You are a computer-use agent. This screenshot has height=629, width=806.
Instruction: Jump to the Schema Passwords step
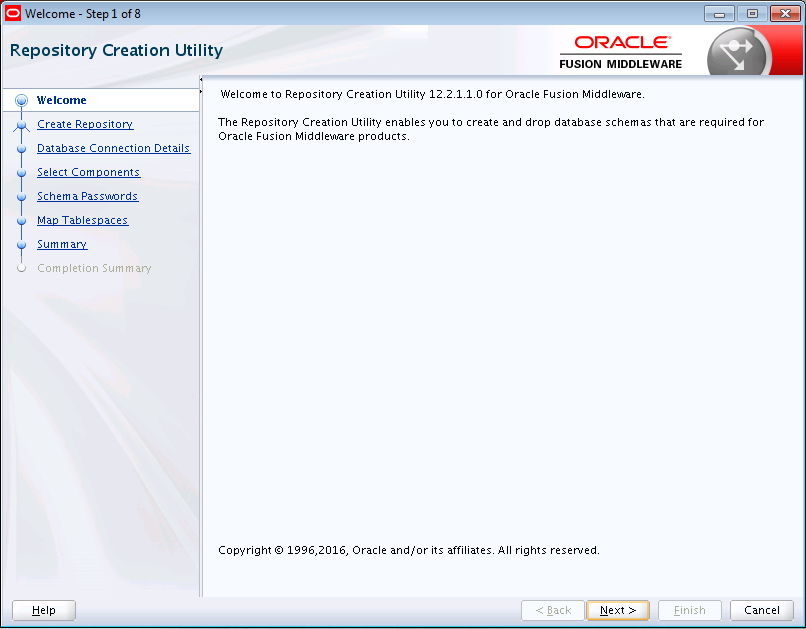click(87, 196)
